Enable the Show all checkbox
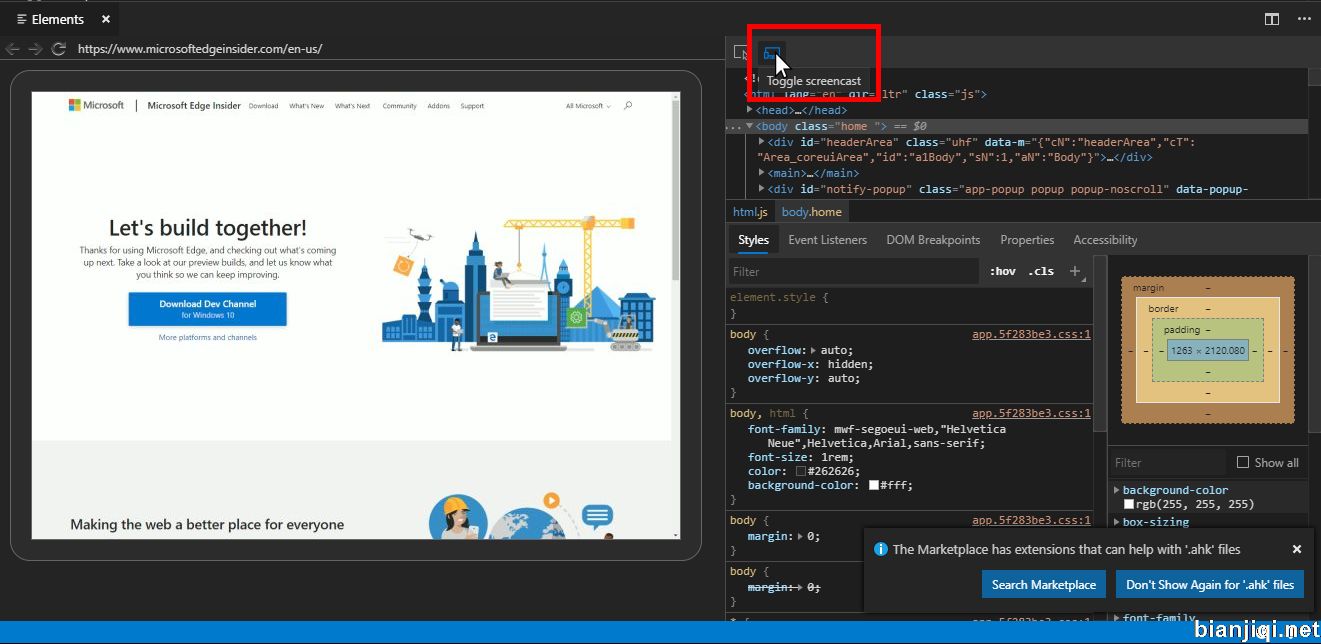1321x644 pixels. tap(1243, 462)
